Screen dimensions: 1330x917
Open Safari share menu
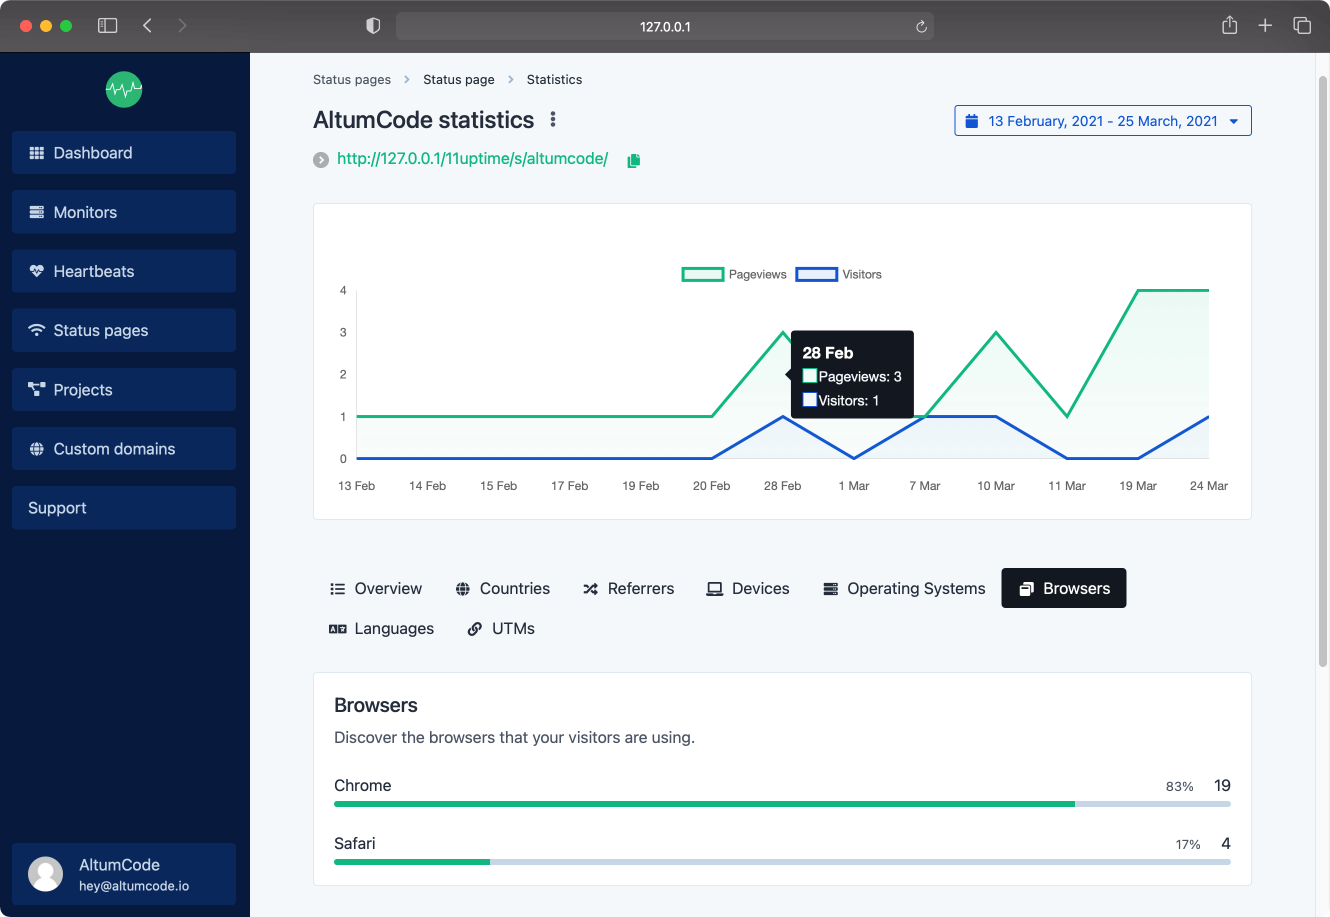tap(1230, 26)
